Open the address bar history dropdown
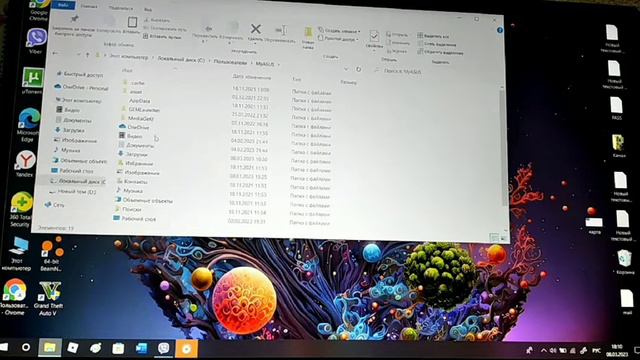This screenshot has height=360, width=640. click(346, 69)
